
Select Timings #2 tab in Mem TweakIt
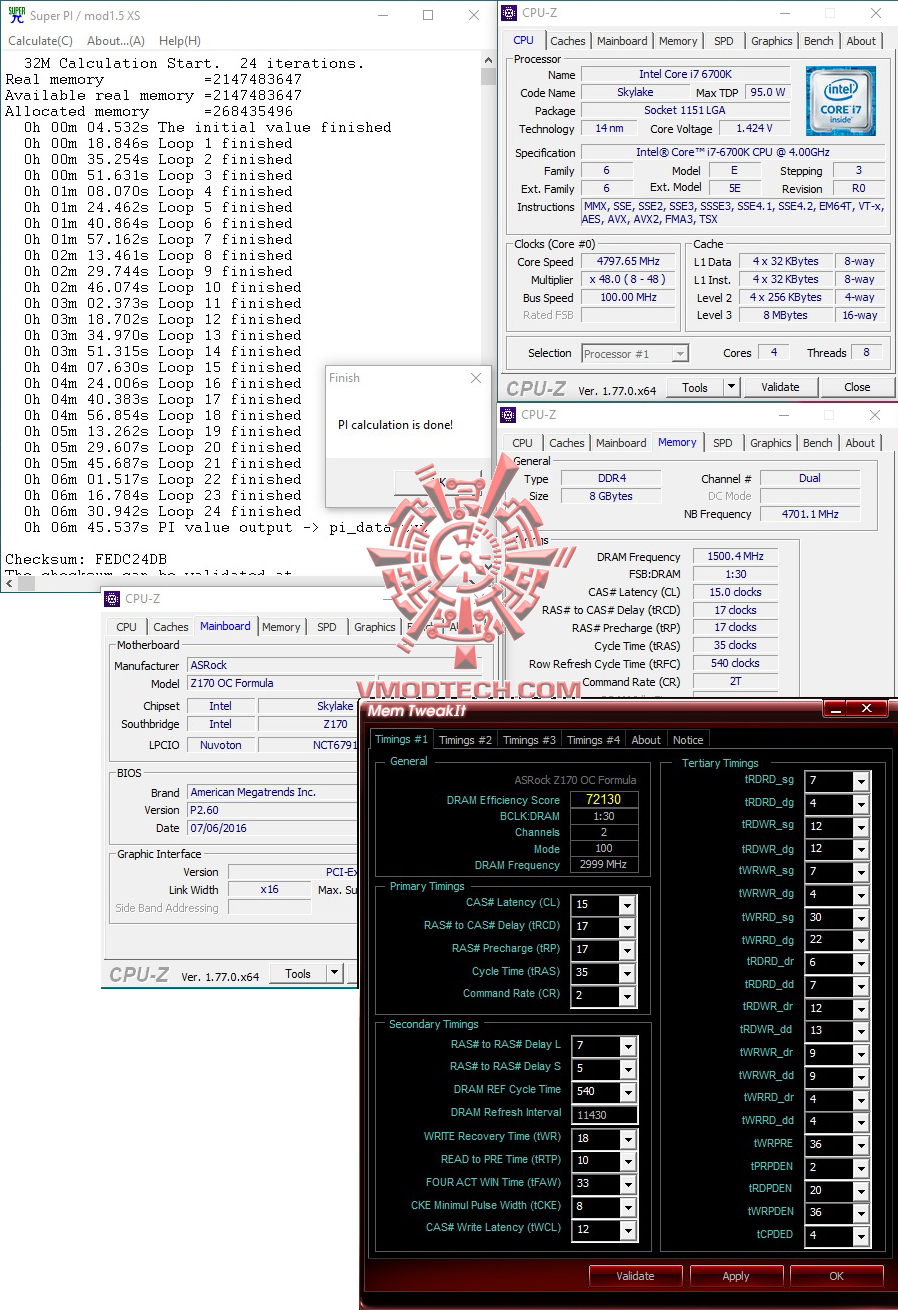pos(465,740)
